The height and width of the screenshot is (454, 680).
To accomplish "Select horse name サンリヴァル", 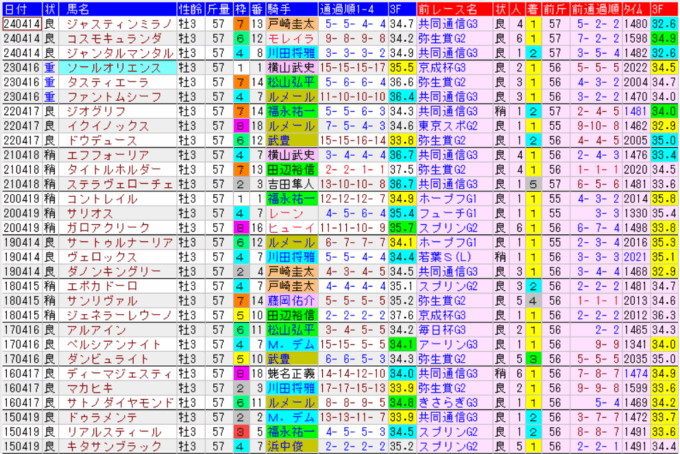I will [102, 301].
